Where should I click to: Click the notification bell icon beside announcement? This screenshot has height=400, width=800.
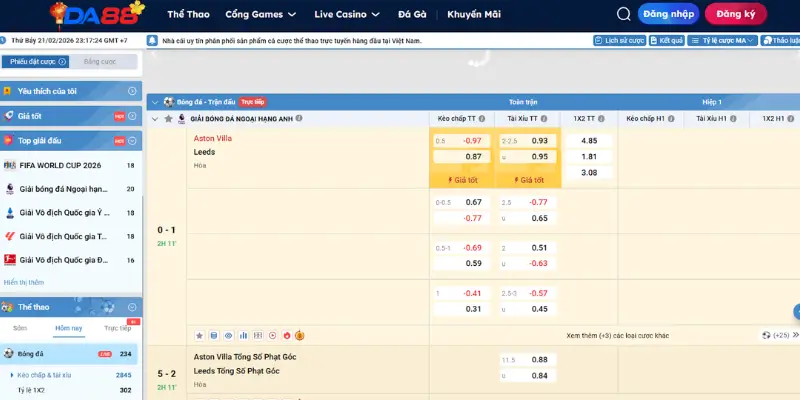[x=152, y=40]
